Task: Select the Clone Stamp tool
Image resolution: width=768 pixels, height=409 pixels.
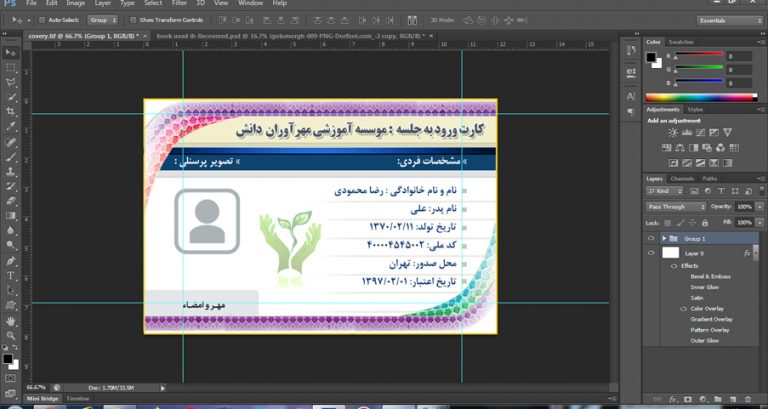Action: point(10,172)
